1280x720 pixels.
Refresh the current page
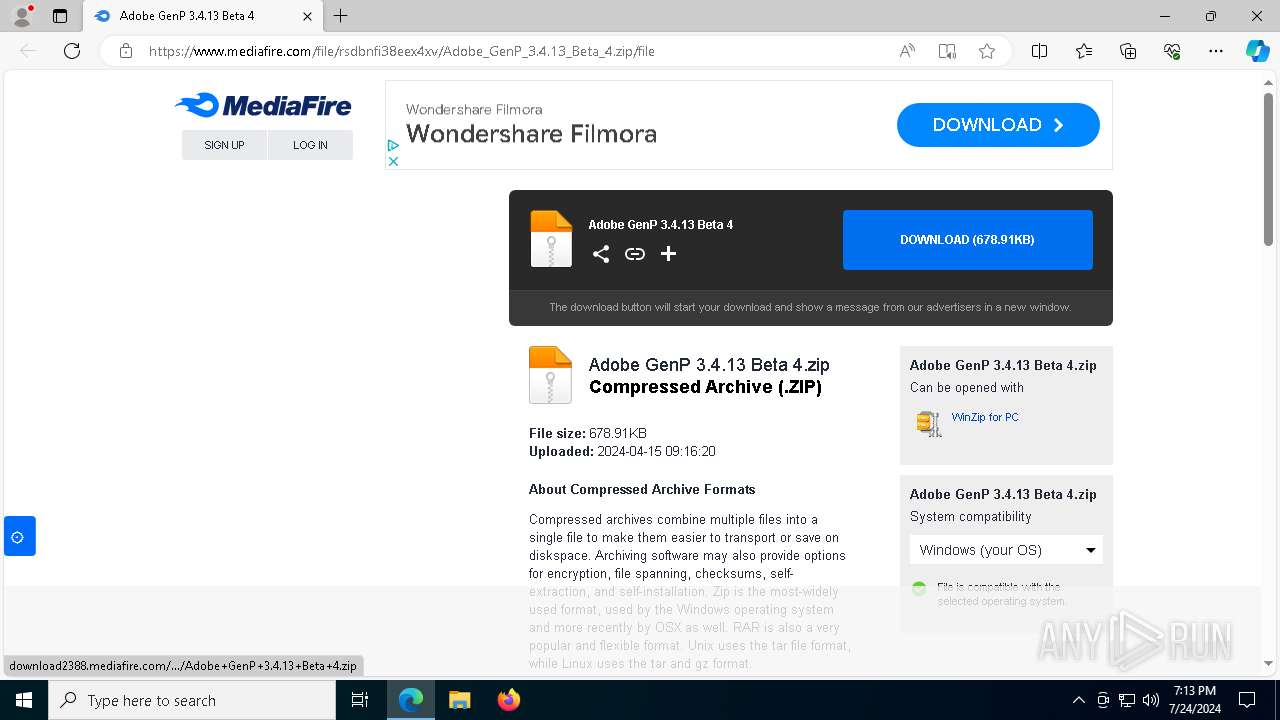[72, 51]
